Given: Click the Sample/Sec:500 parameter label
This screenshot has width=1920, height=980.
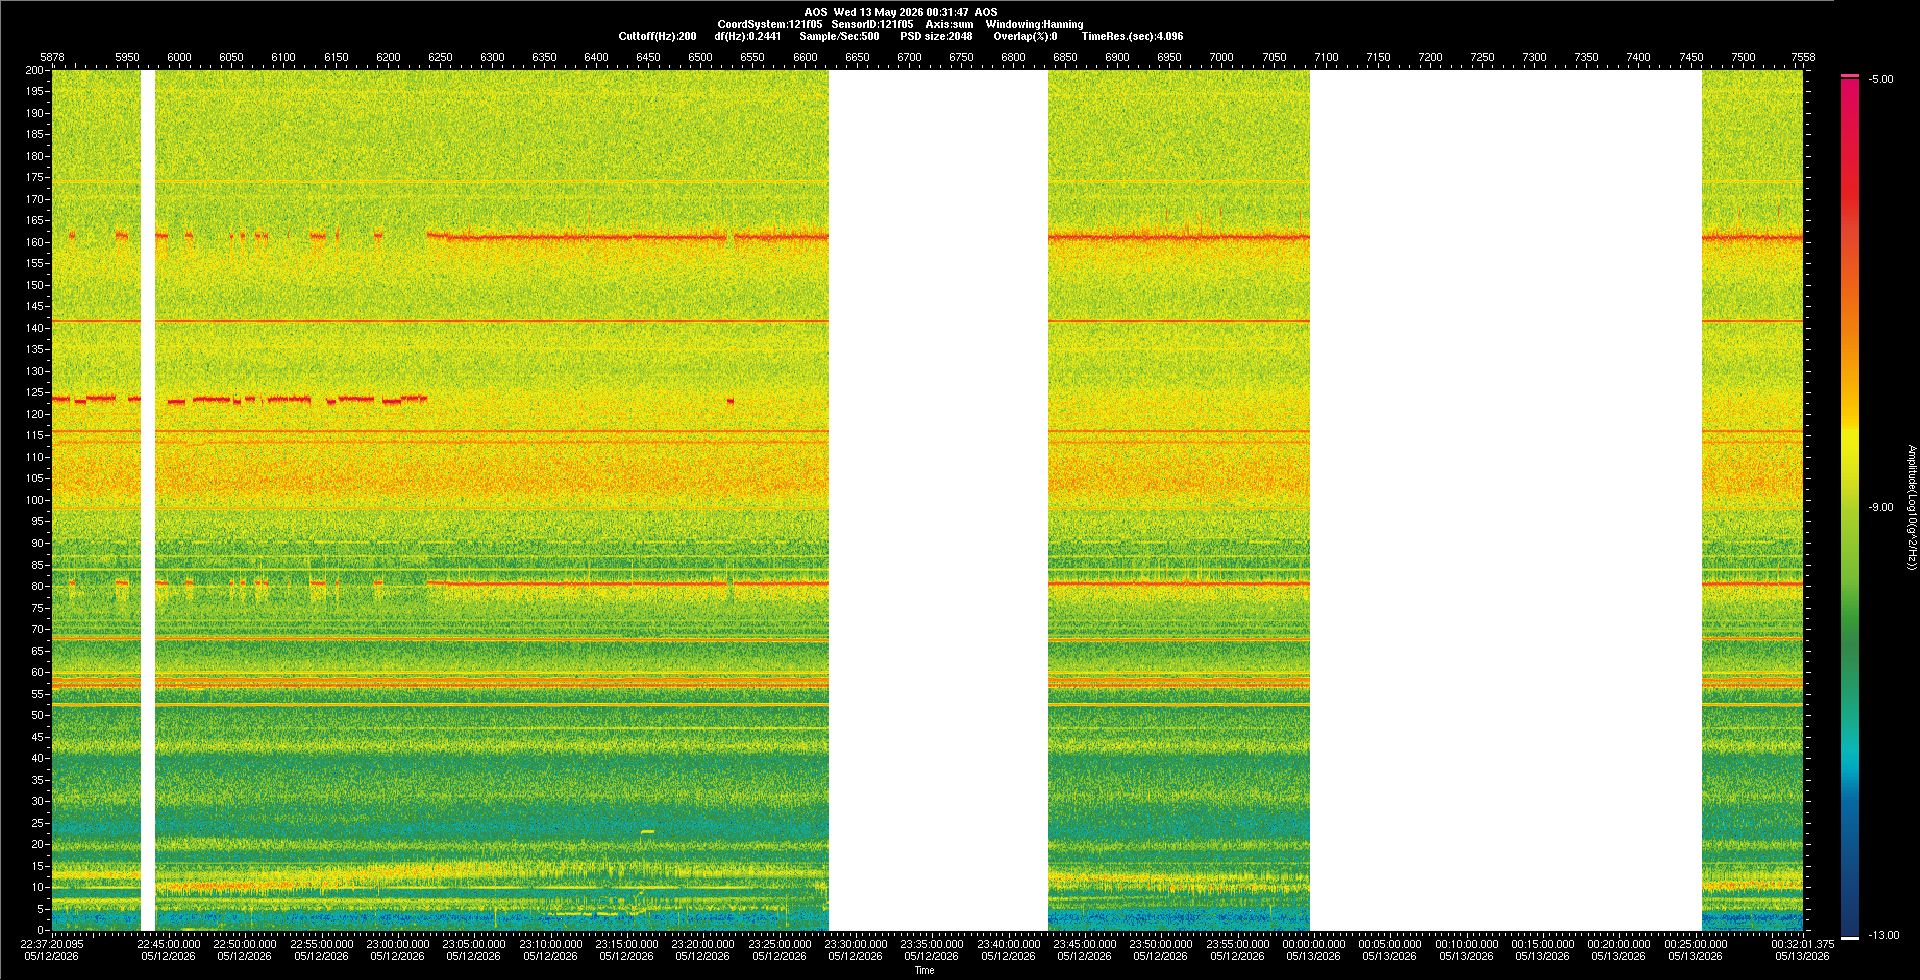Looking at the screenshot, I should click(x=839, y=36).
